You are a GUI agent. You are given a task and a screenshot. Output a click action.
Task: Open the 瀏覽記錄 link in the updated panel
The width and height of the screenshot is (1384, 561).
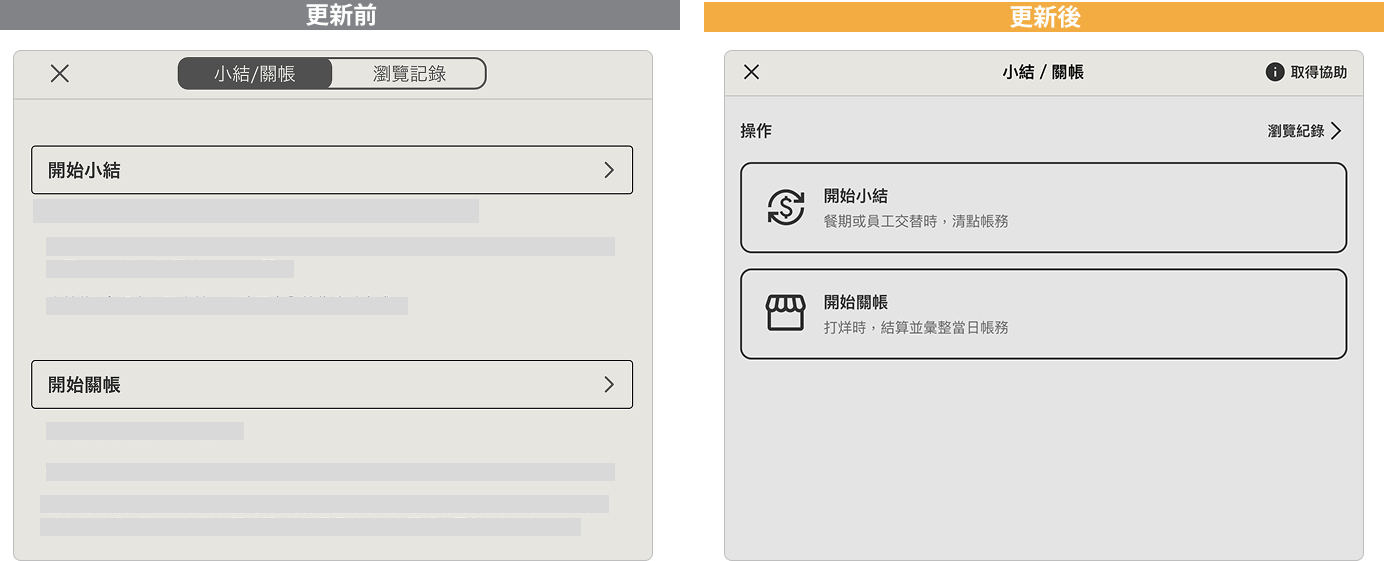(1296, 131)
